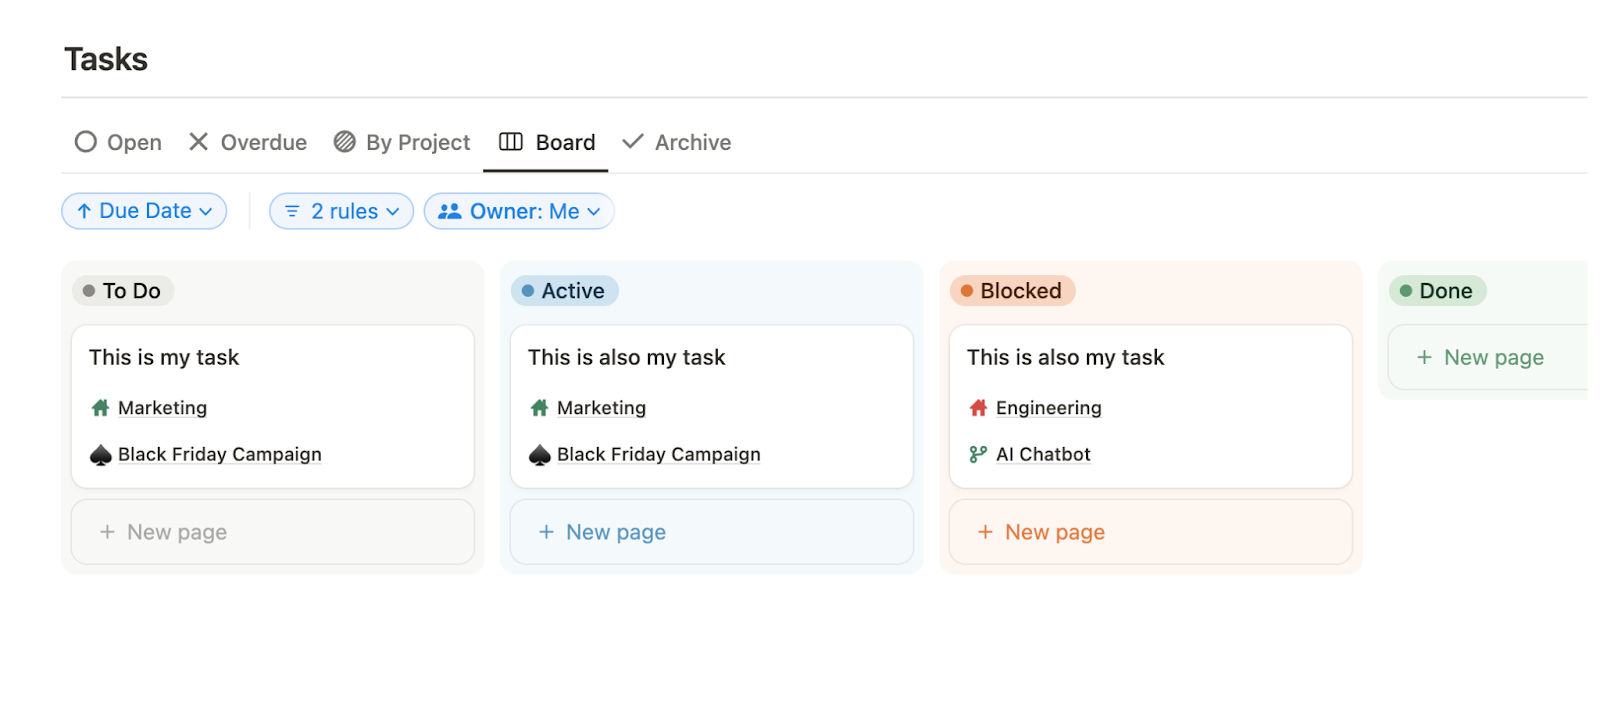Switch to the Overdue view tab
Image resolution: width=1600 pixels, height=725 pixels.
pyautogui.click(x=248, y=142)
